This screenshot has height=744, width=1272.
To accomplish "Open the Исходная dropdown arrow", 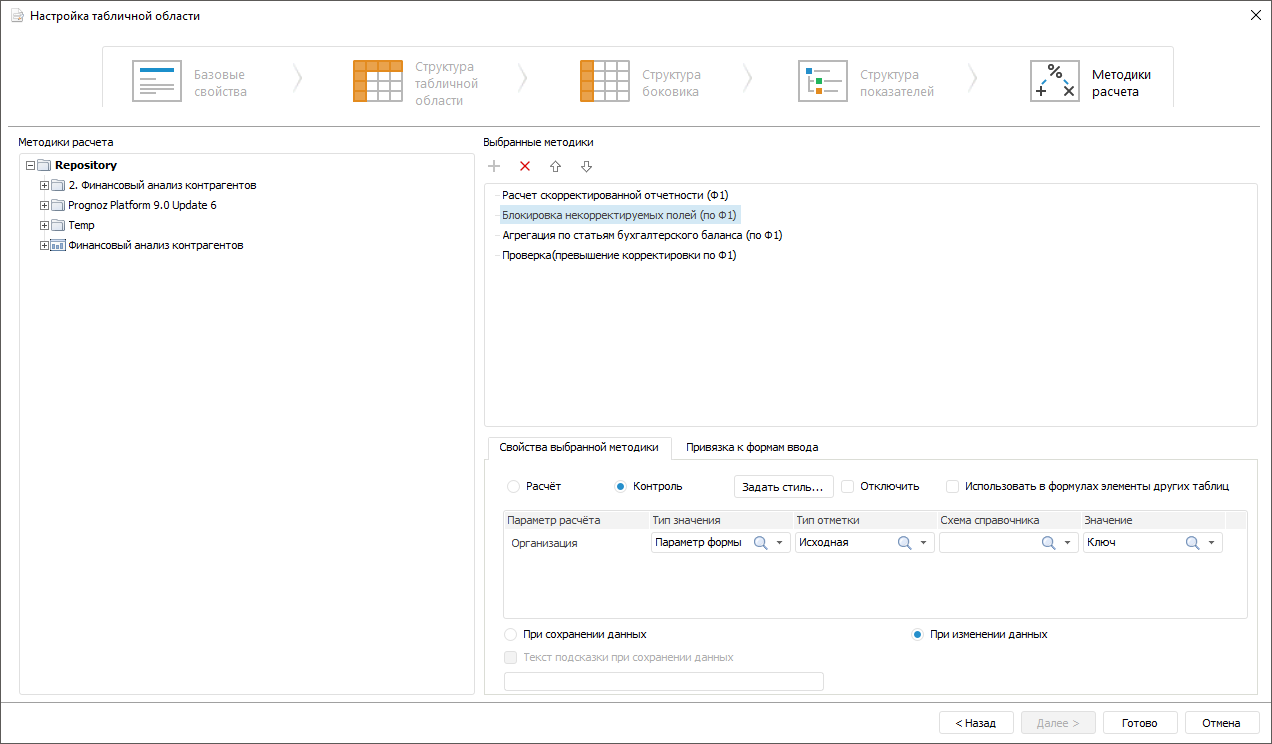I will pyautogui.click(x=924, y=543).
